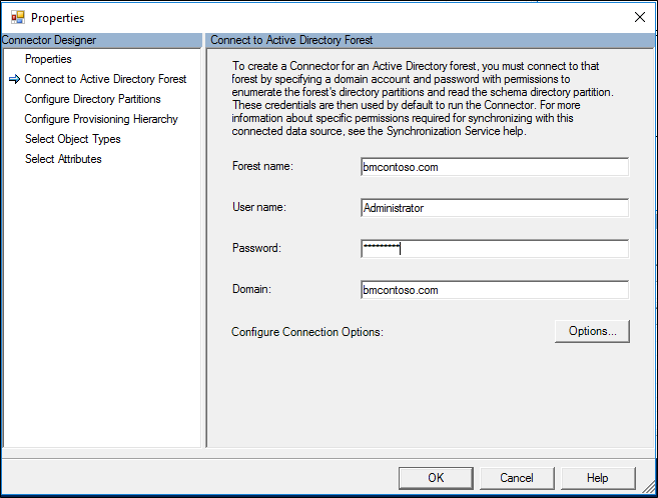The image size is (658, 498).
Task: Open connection Options dialog
Action: point(592,331)
